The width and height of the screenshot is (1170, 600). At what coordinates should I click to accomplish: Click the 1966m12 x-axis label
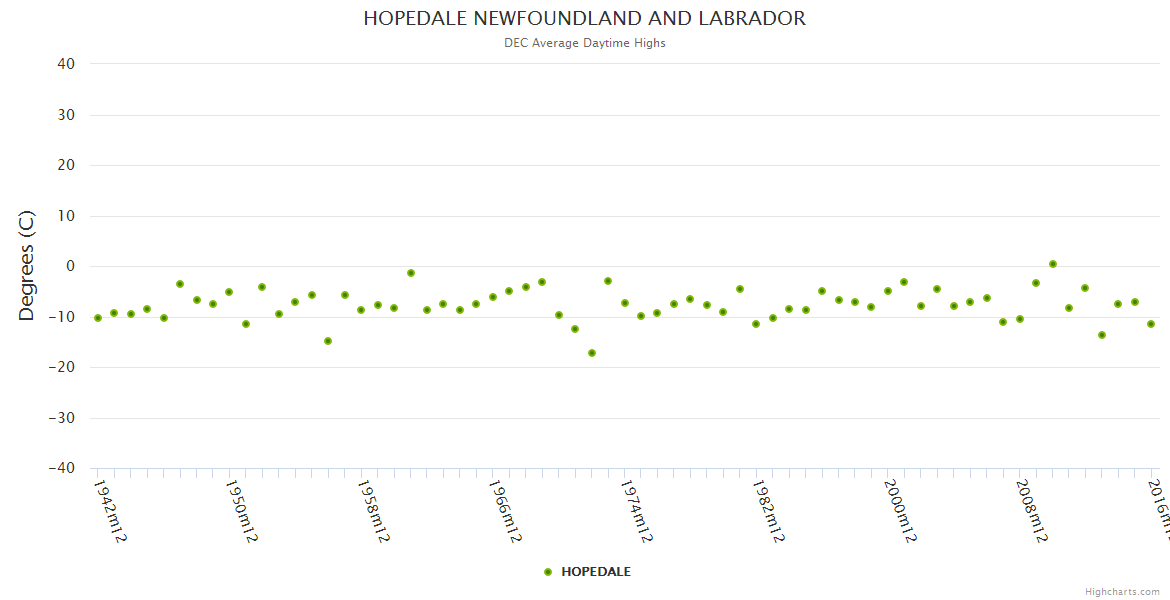(x=505, y=510)
